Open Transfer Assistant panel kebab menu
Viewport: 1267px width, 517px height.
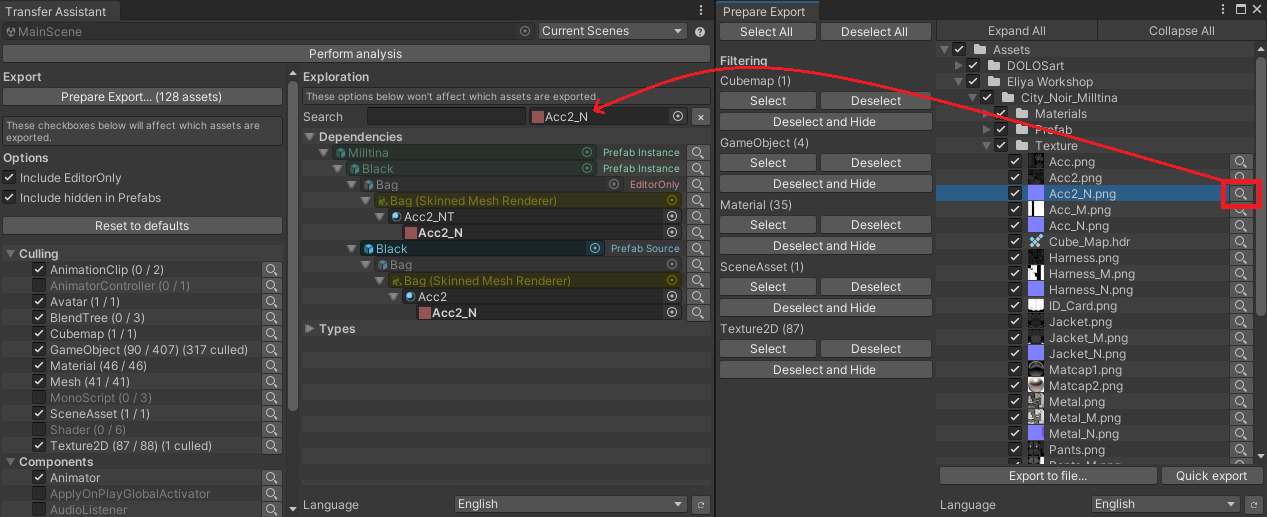(700, 10)
